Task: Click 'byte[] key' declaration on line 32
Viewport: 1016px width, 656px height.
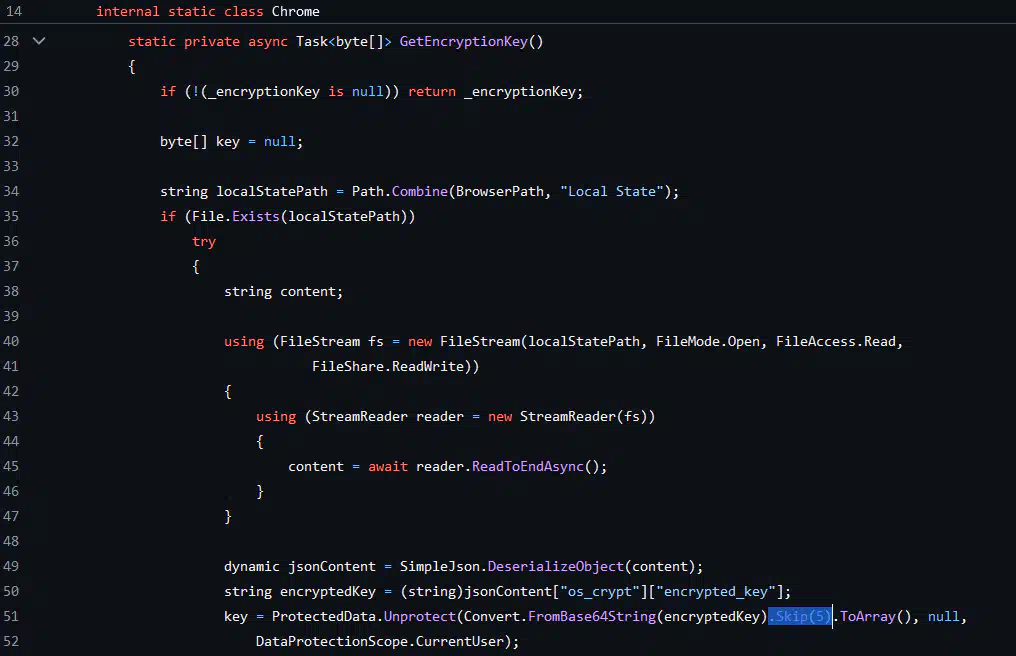Action: click(x=200, y=141)
